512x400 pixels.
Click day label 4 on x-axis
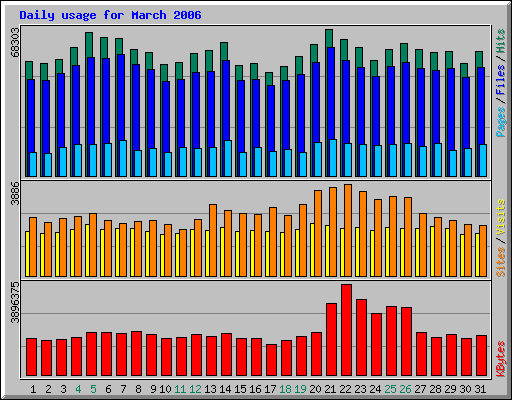click(x=78, y=389)
